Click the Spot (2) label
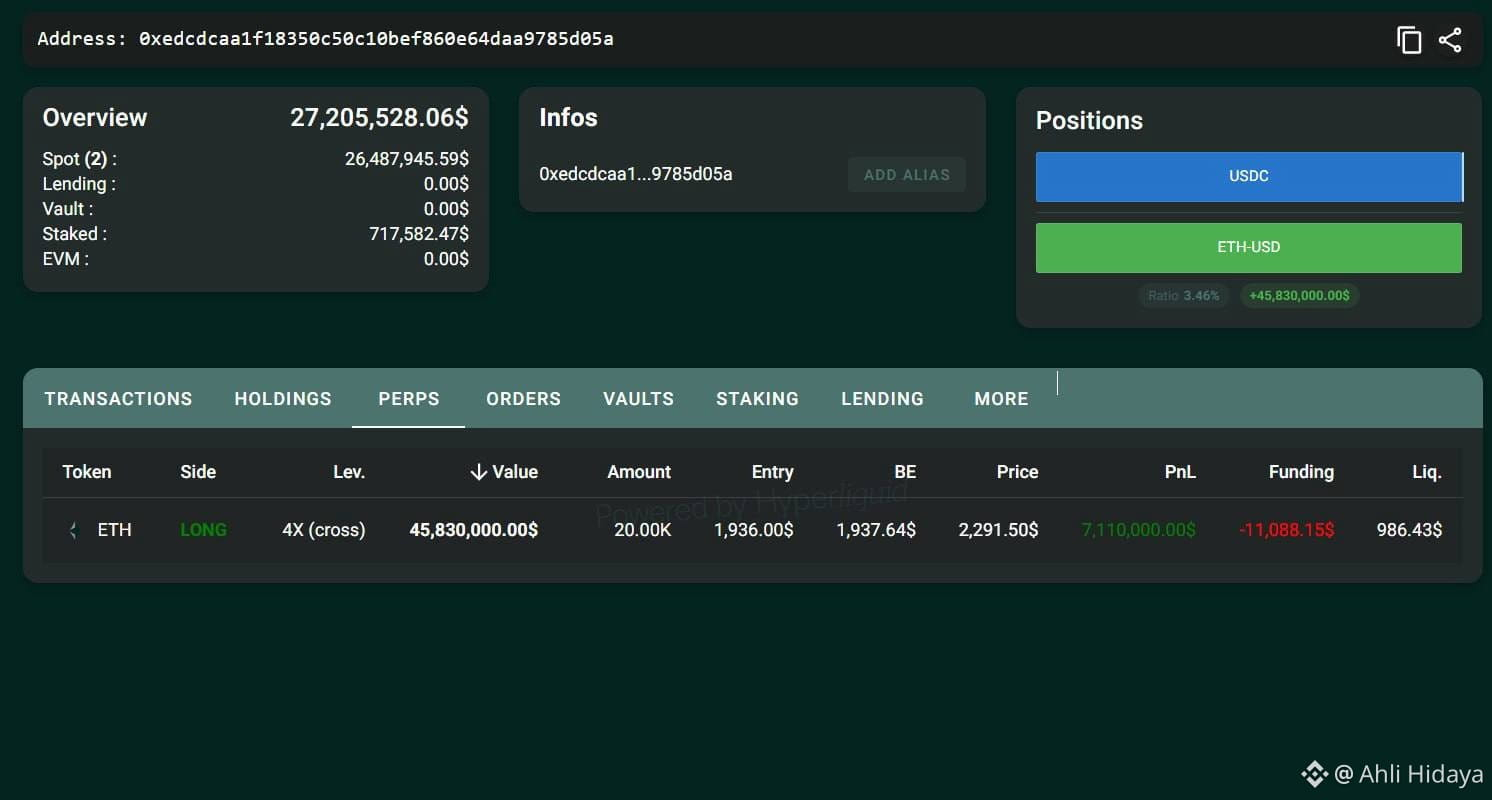 79,159
